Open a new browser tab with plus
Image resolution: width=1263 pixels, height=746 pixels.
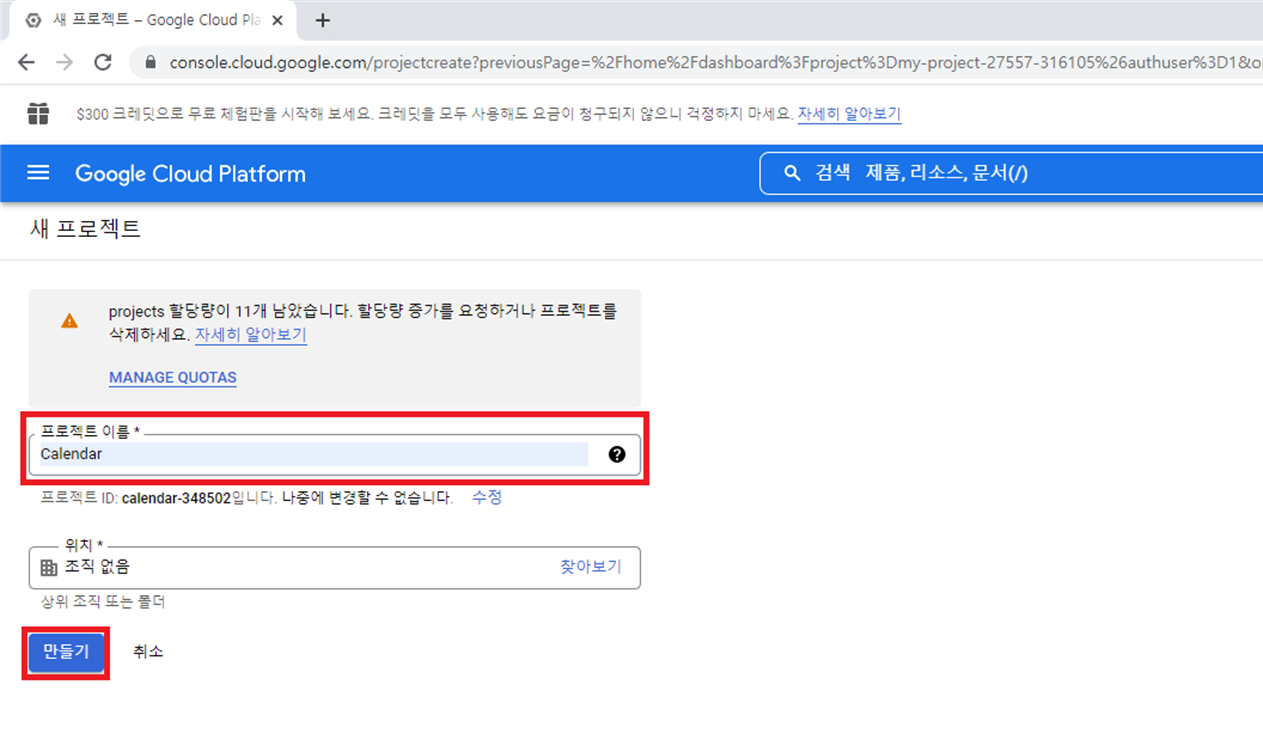(322, 20)
